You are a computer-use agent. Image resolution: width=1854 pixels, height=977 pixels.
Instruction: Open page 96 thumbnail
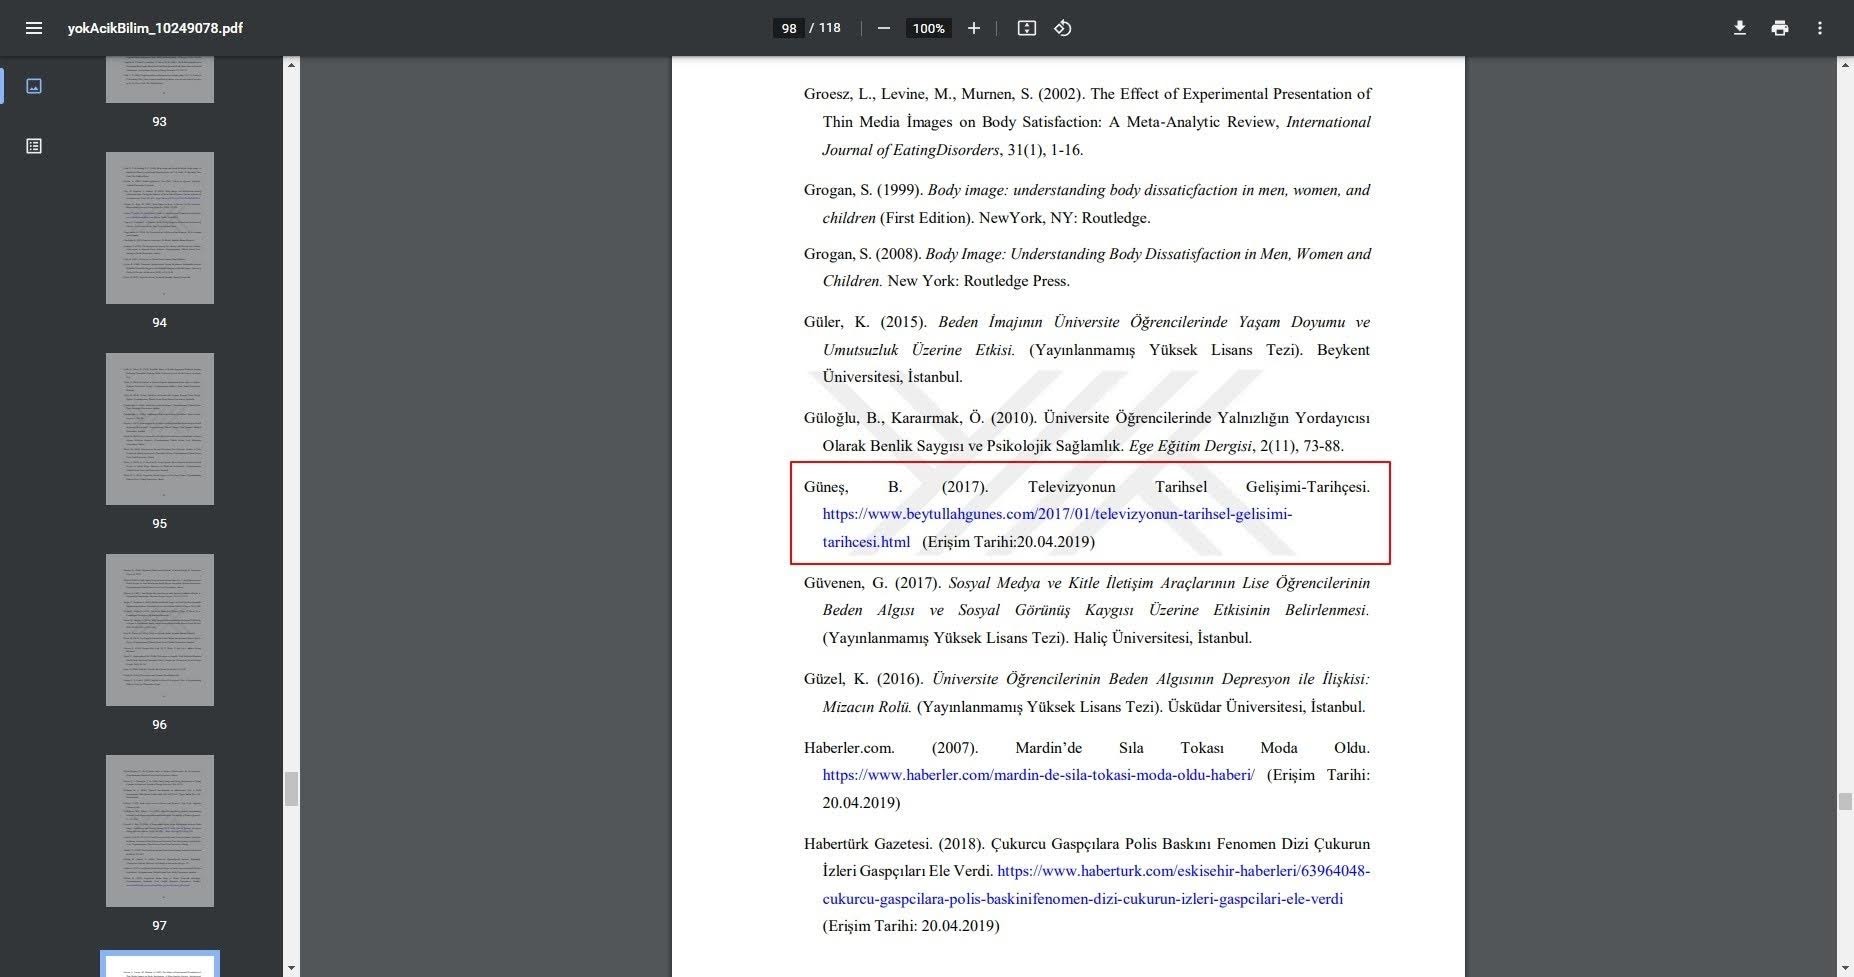pyautogui.click(x=160, y=630)
